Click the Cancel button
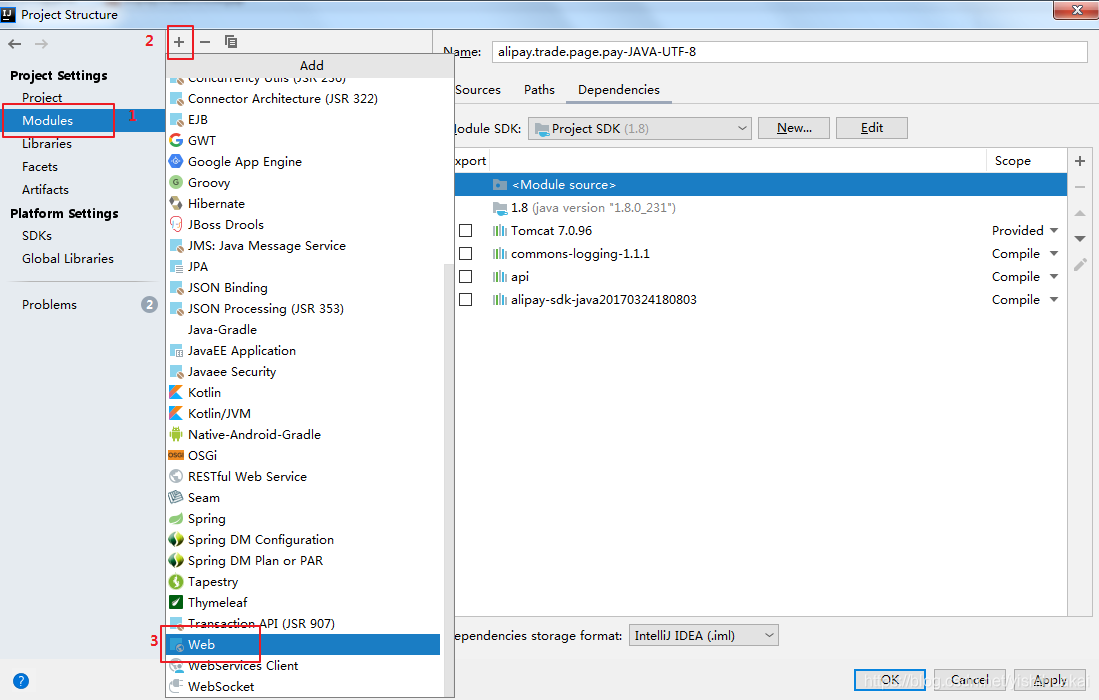 tap(970, 680)
